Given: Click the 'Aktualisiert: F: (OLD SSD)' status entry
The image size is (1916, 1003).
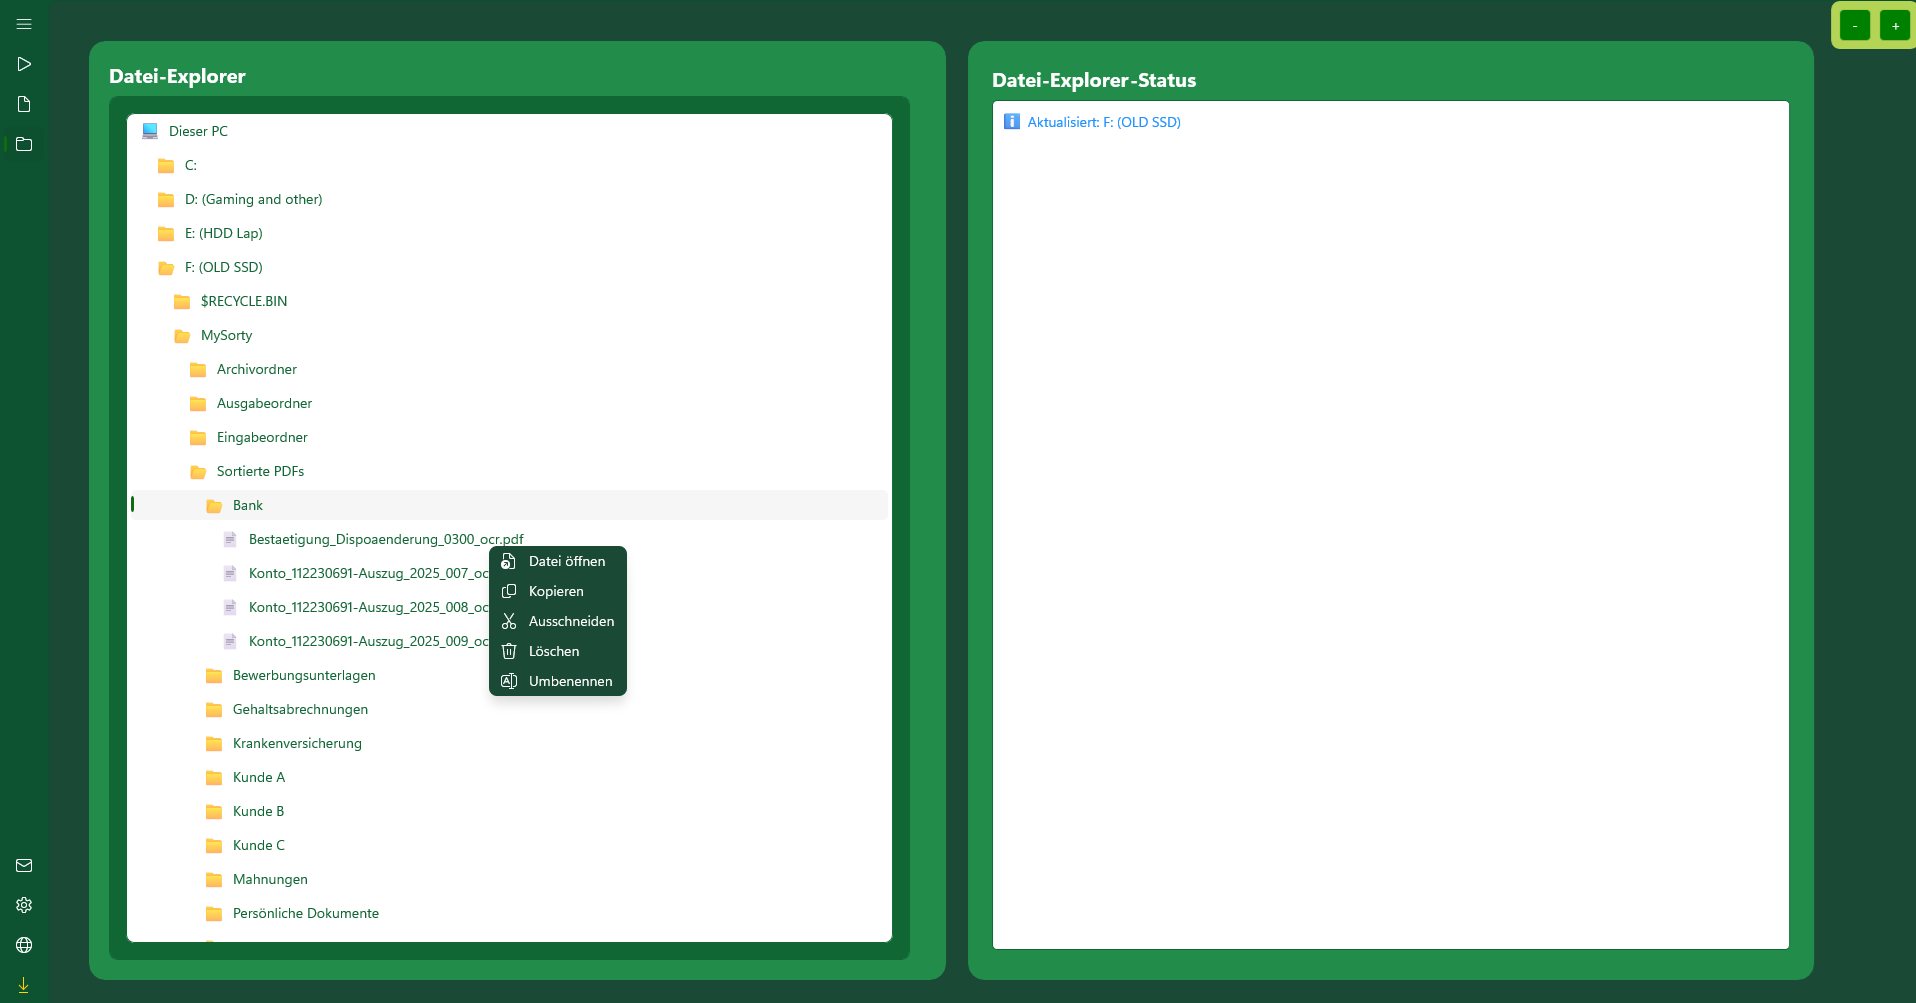Looking at the screenshot, I should (x=1104, y=122).
